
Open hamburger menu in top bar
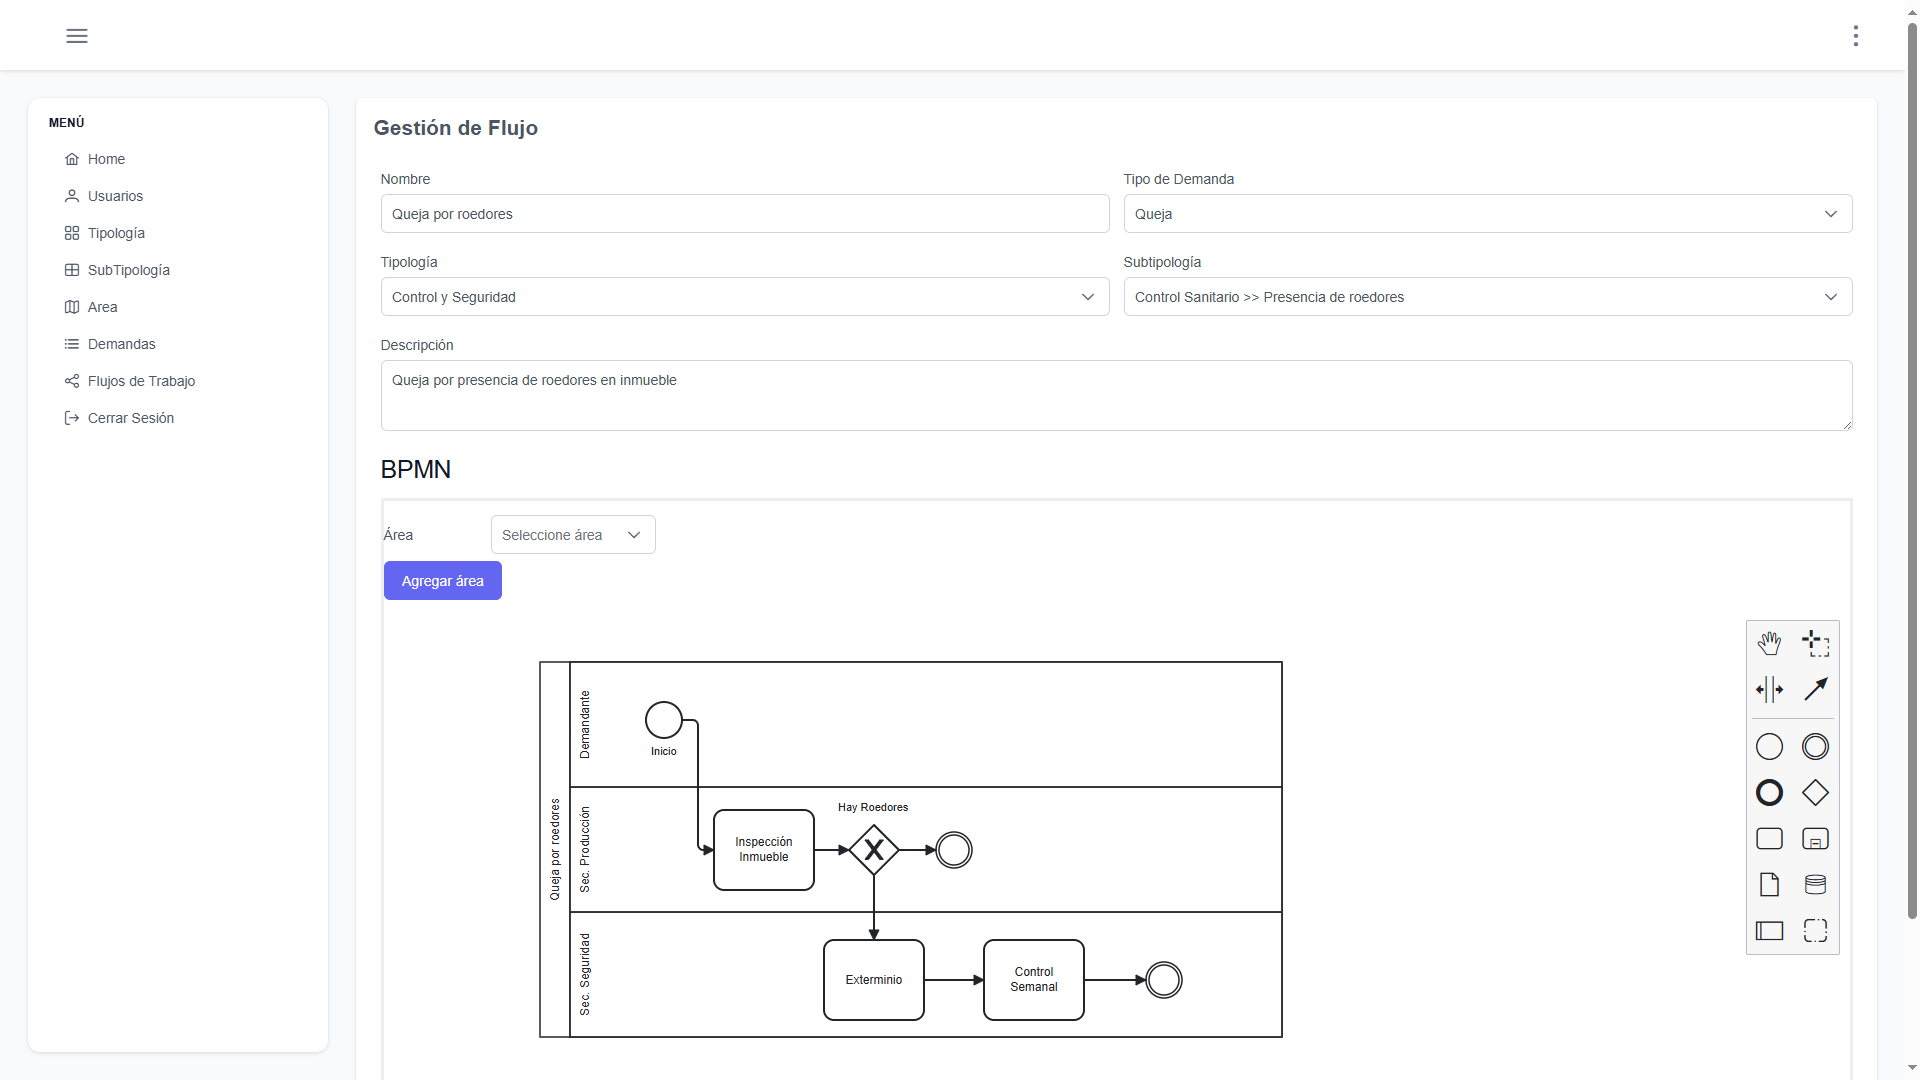[x=77, y=36]
